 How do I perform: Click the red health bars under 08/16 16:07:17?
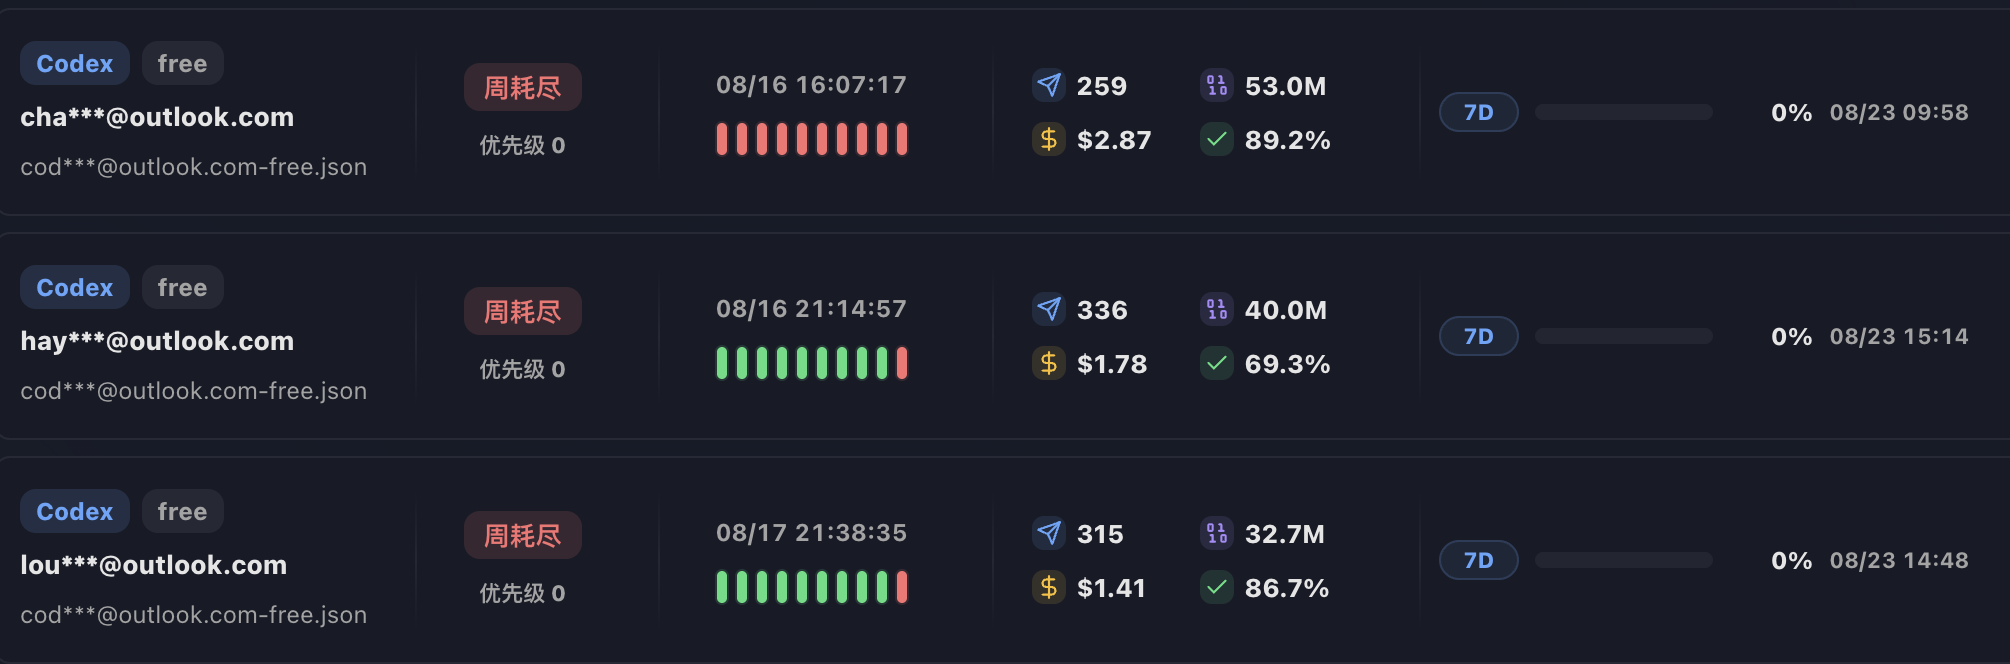(x=812, y=139)
